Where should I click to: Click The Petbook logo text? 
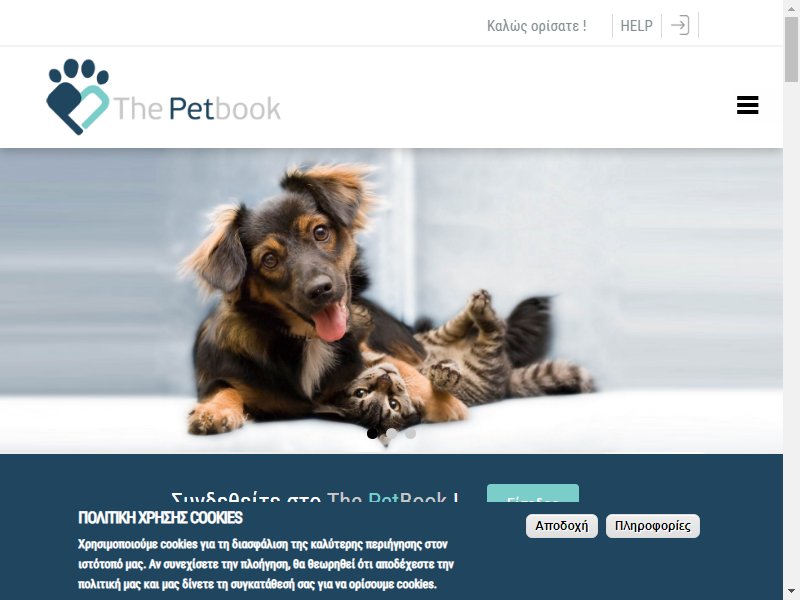[x=197, y=108]
